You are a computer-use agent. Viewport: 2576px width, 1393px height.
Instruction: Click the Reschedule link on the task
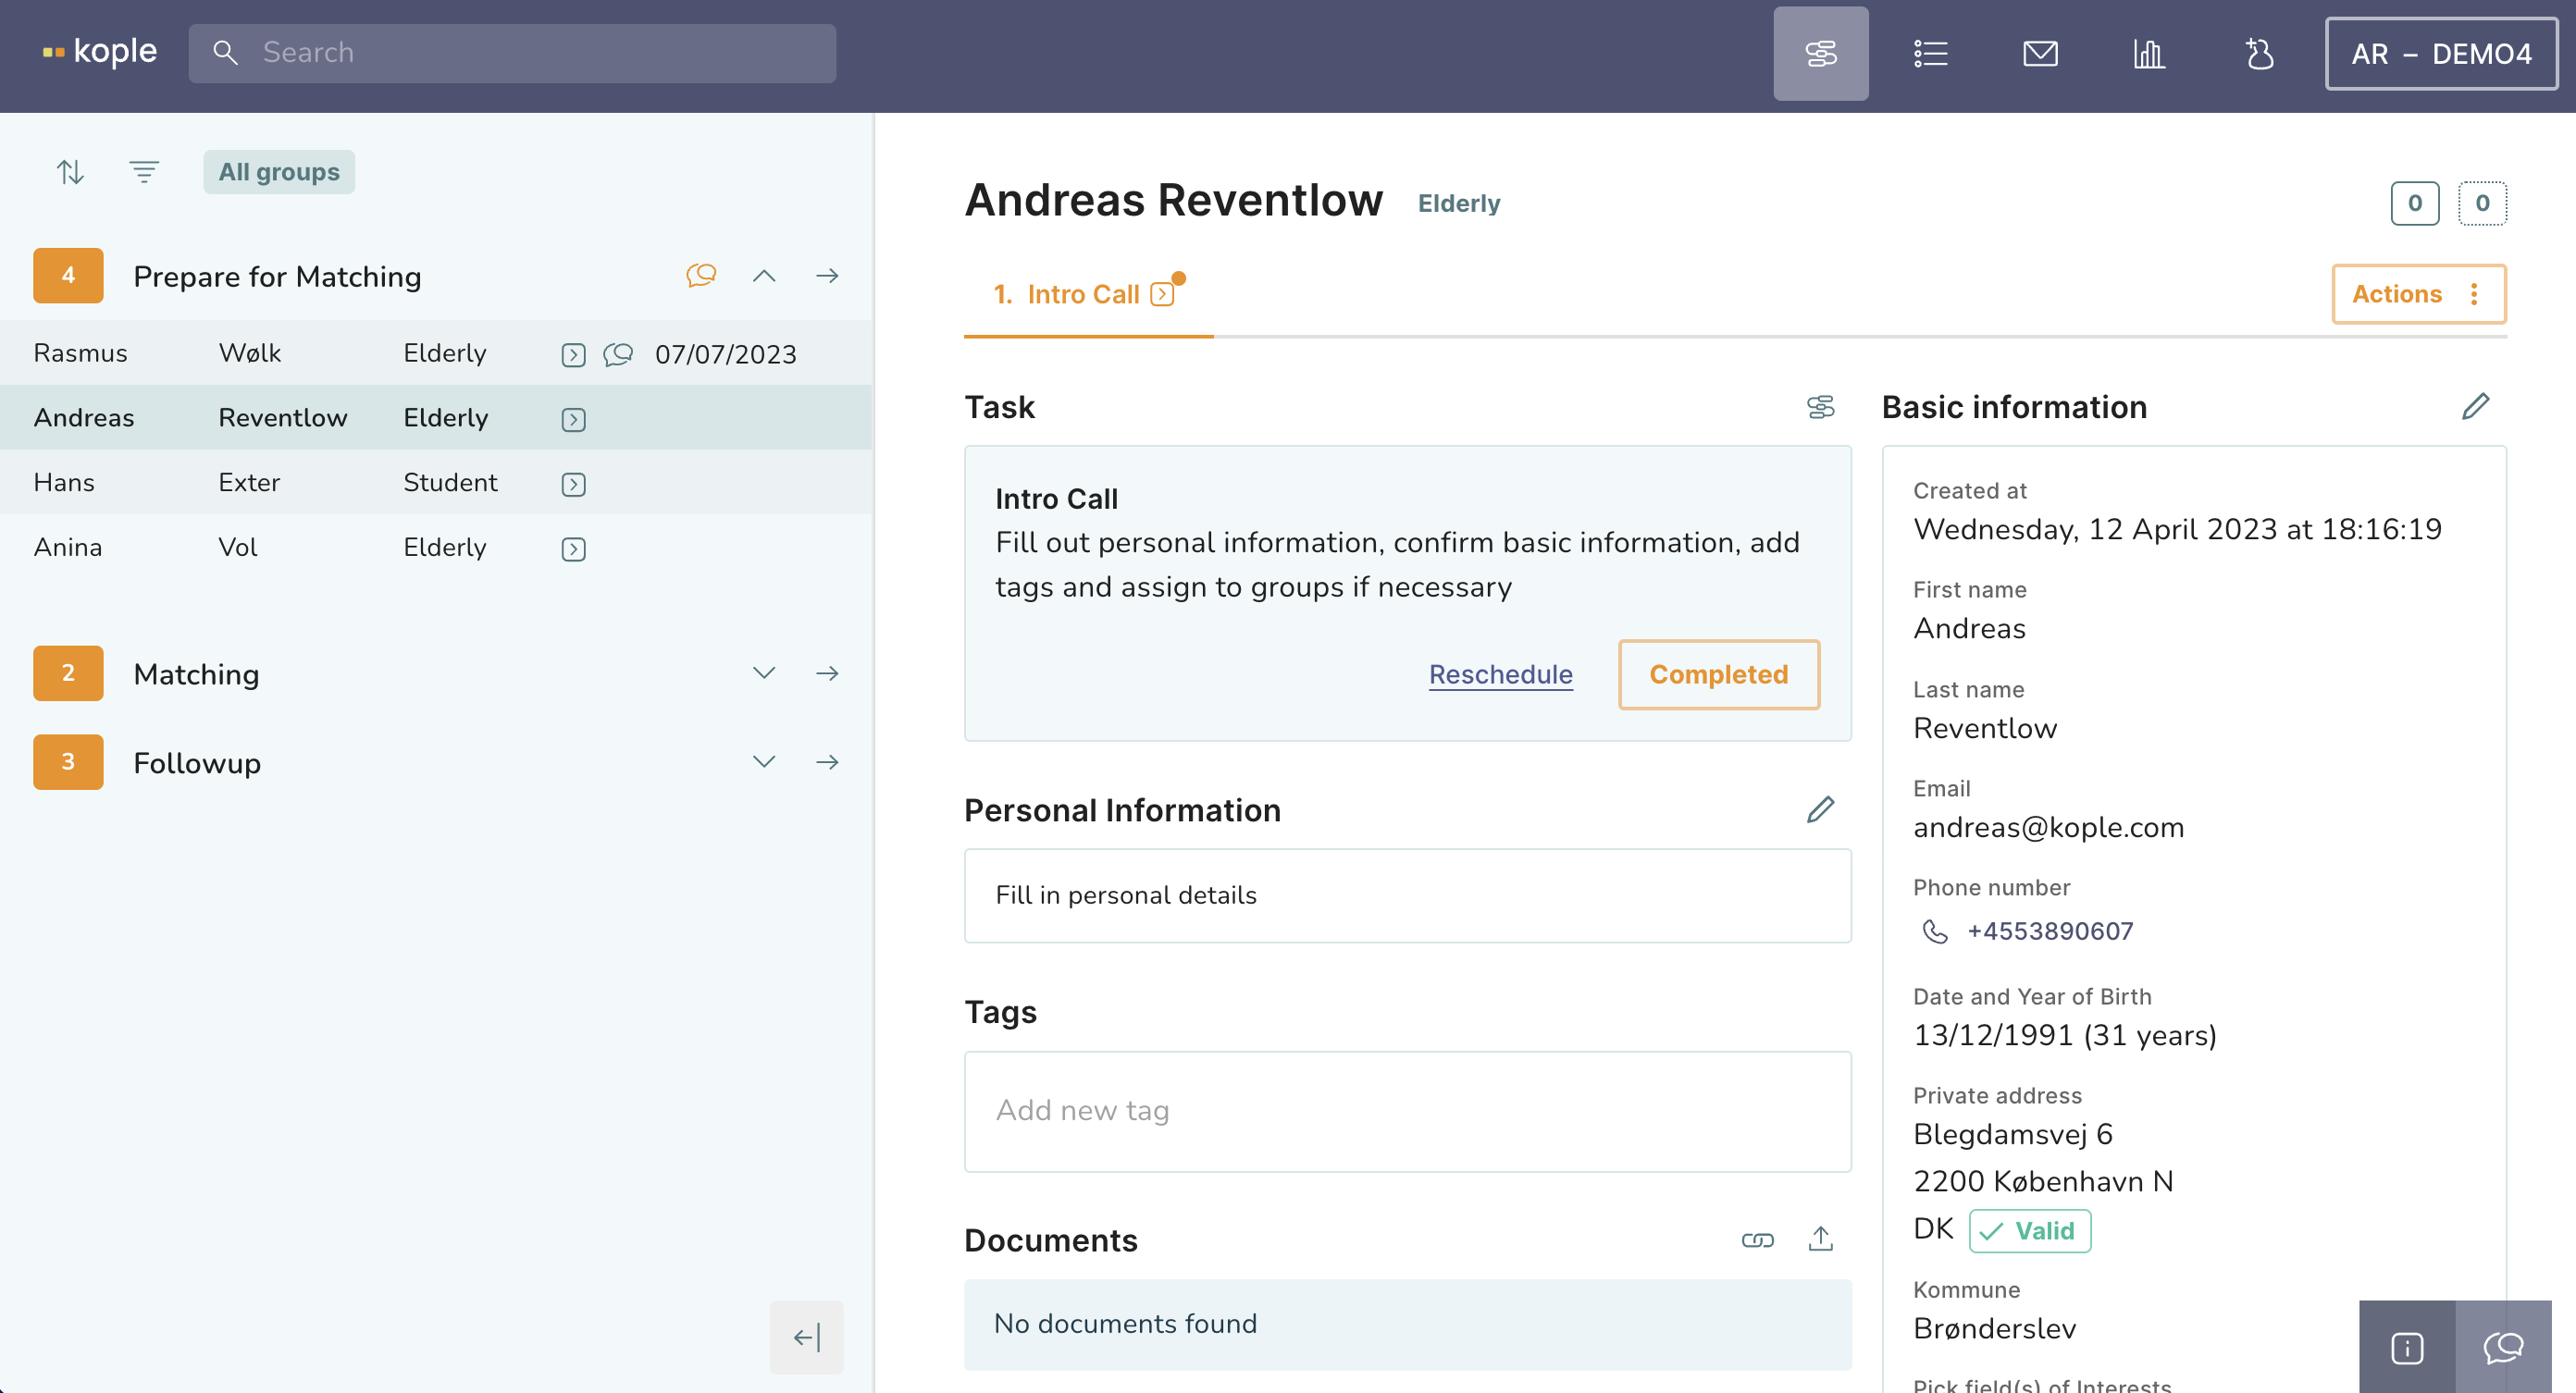click(1499, 674)
